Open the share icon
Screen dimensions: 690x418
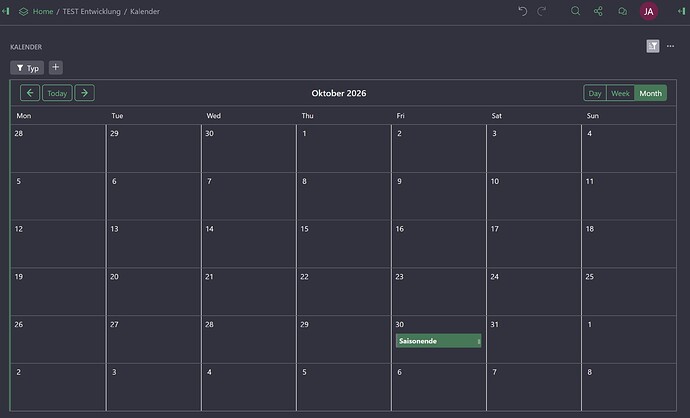click(x=598, y=11)
